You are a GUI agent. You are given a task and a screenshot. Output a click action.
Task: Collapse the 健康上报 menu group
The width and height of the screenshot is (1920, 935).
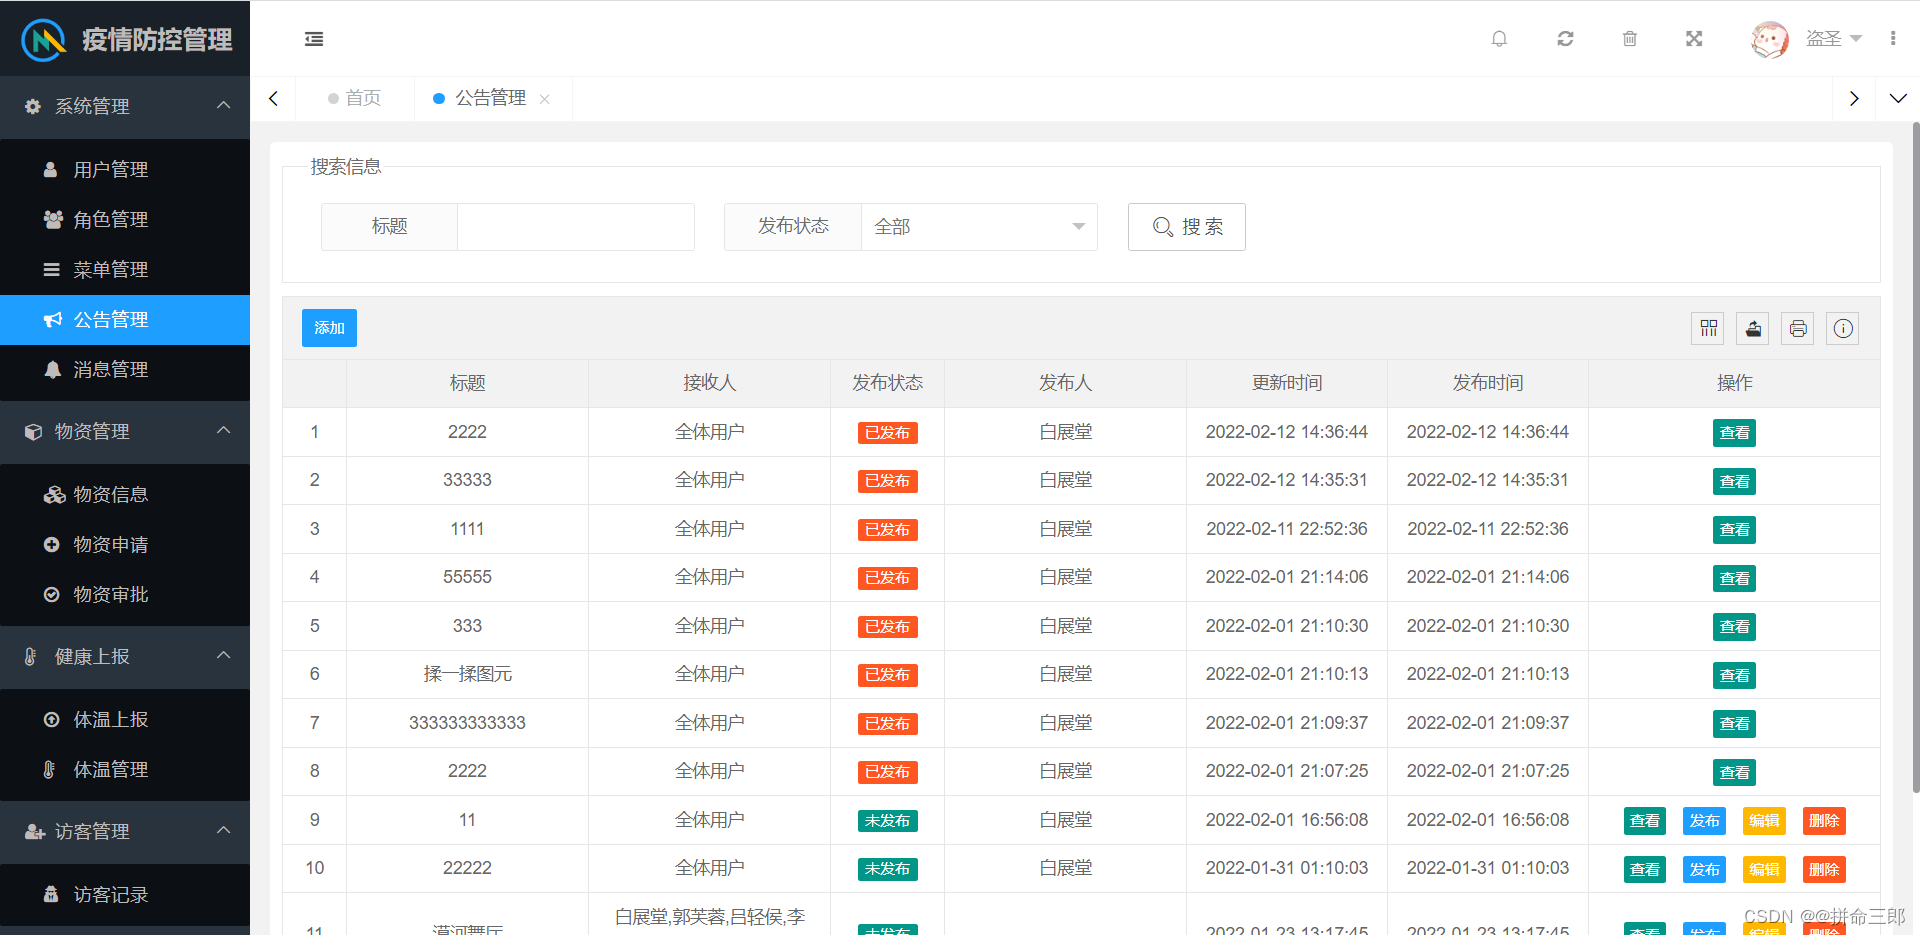pyautogui.click(x=125, y=656)
